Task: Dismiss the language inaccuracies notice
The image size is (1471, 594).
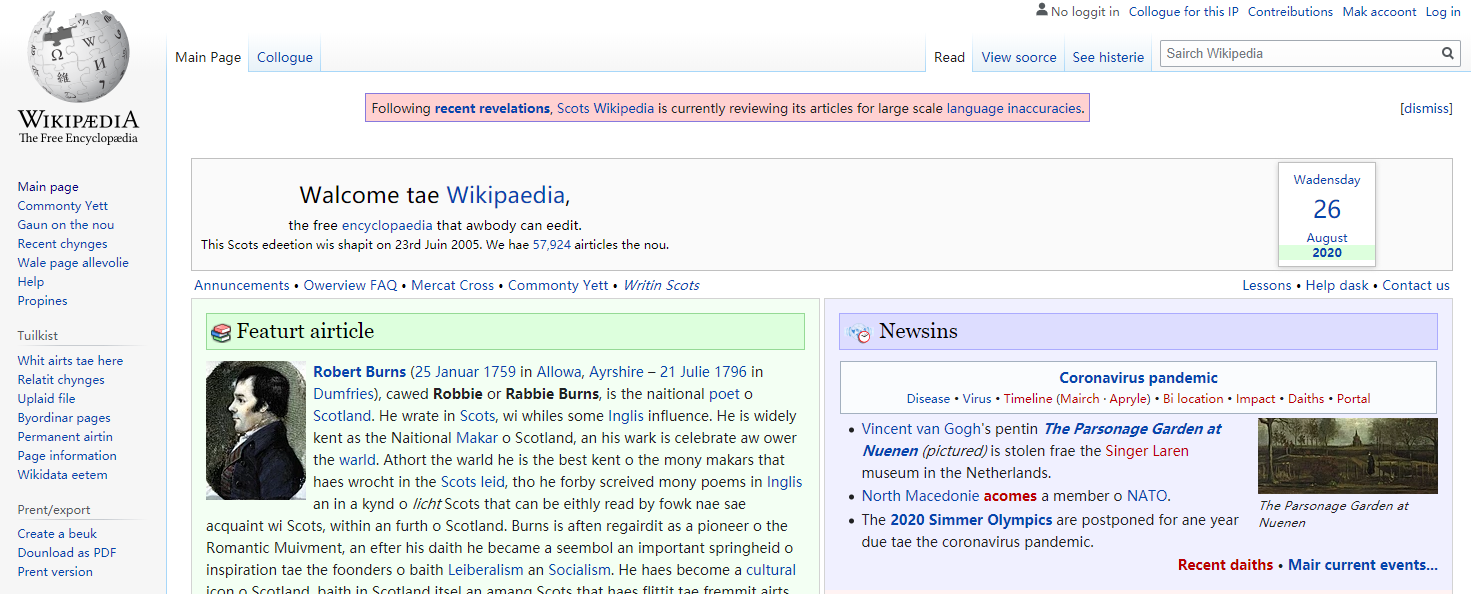Action: coord(1426,108)
